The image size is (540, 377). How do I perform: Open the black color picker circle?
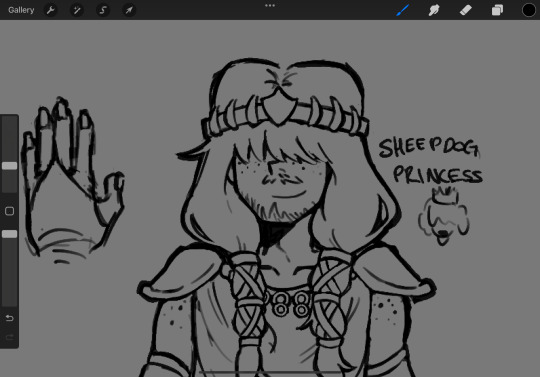click(529, 10)
